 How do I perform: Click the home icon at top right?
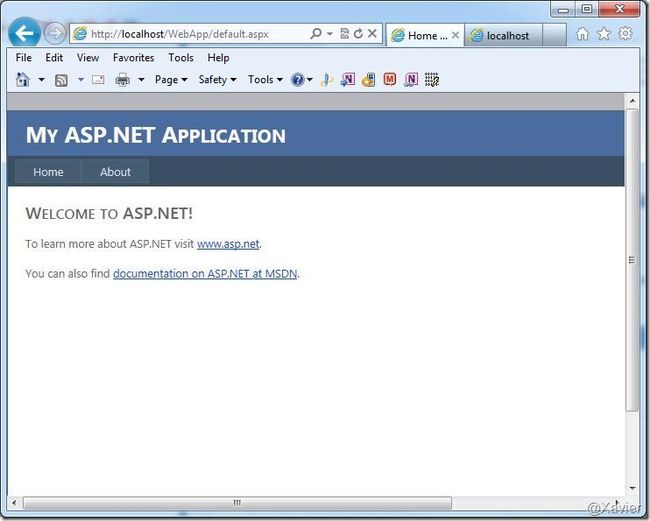pos(582,34)
